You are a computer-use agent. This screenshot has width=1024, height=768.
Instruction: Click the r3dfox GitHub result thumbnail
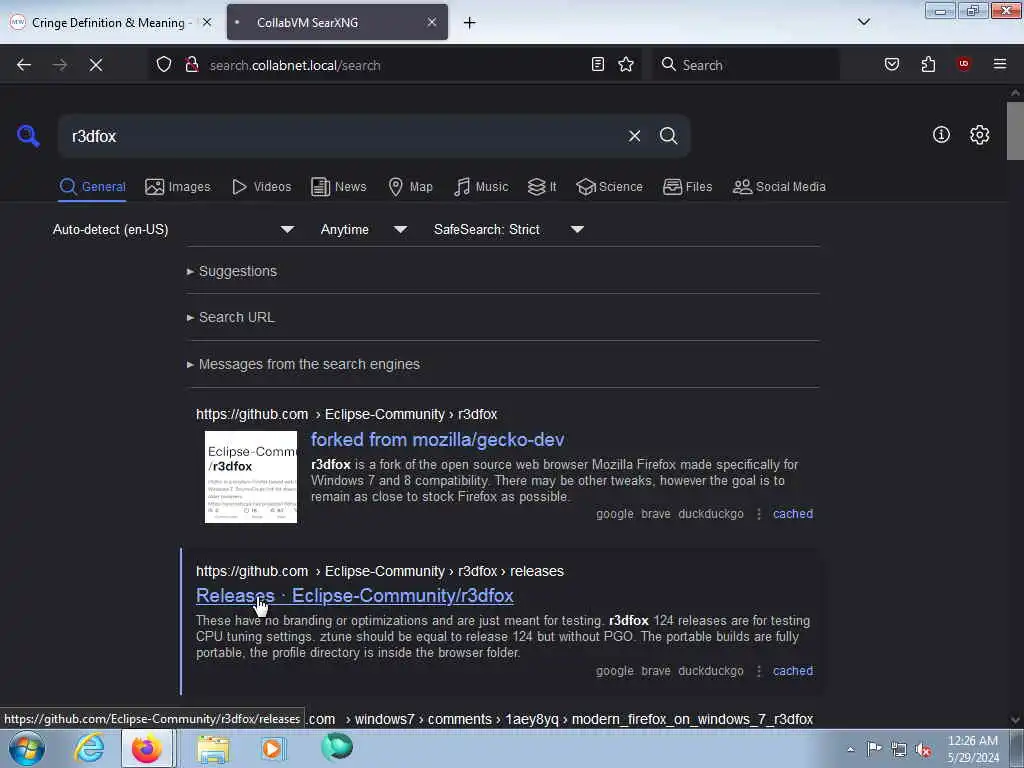pyautogui.click(x=251, y=477)
